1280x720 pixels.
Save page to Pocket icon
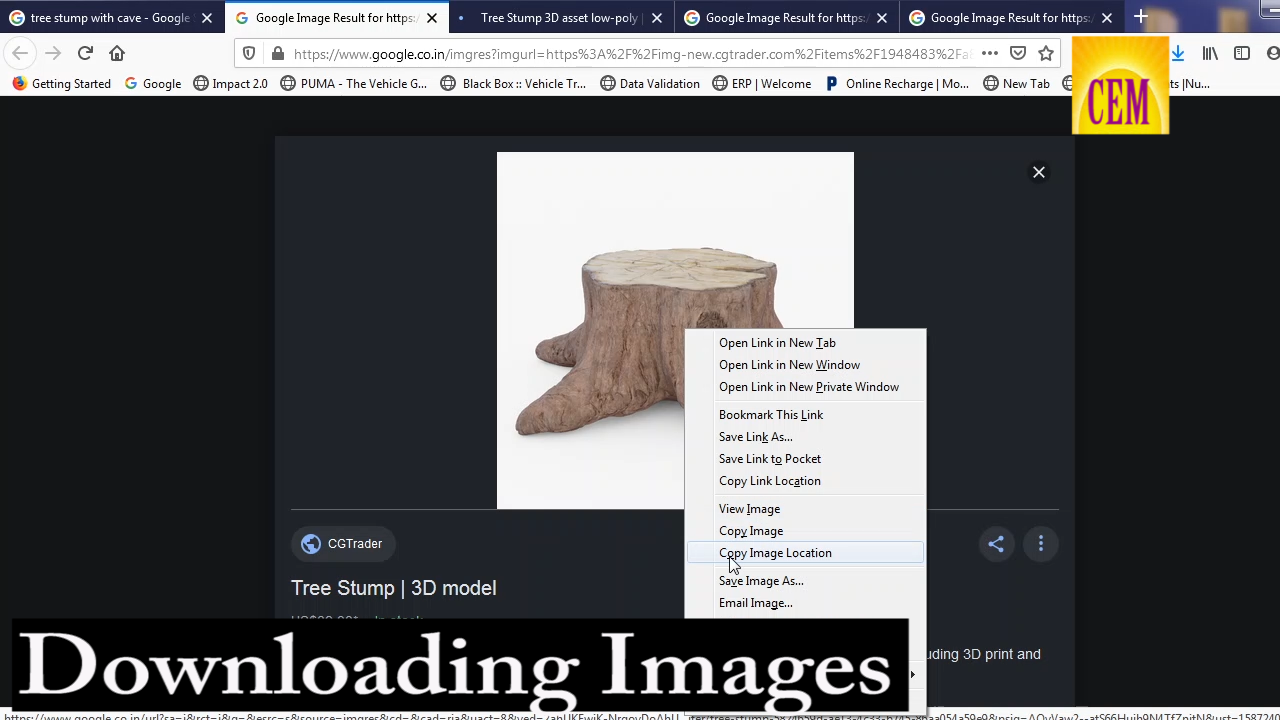(x=1018, y=53)
